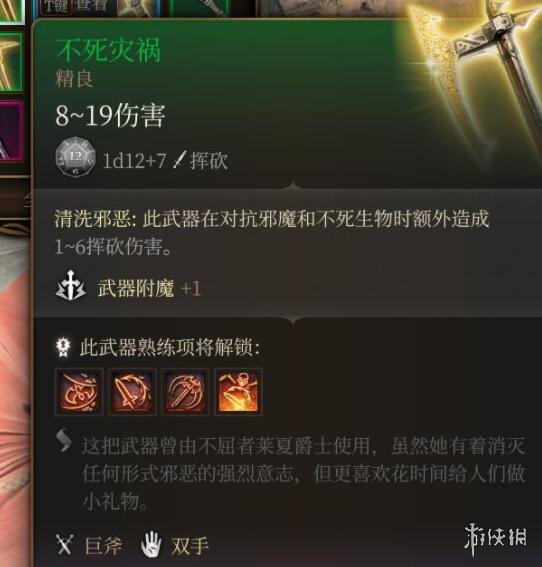This screenshot has height=567, width=542.
Task: Click the slash damage-type icon before 挥砍
Action: [179, 160]
